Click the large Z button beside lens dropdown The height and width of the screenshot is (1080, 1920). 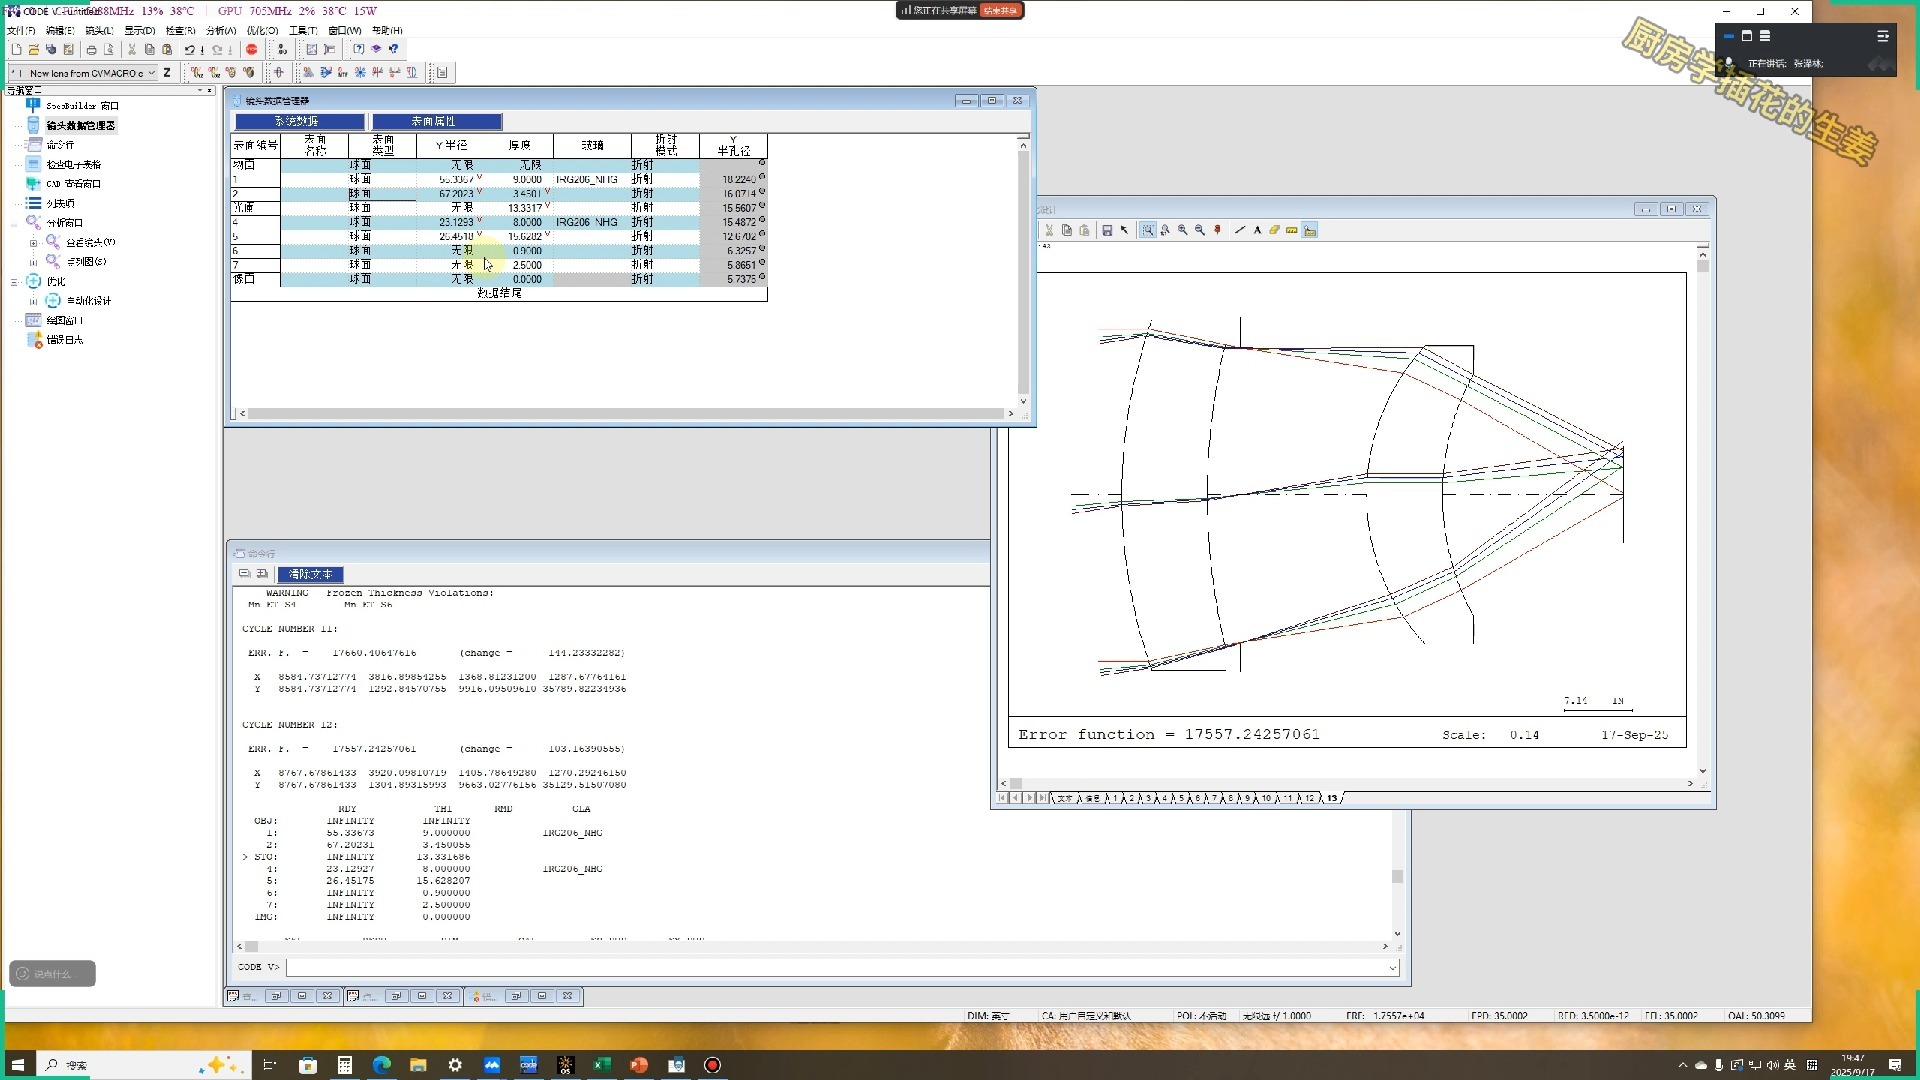[x=167, y=72]
